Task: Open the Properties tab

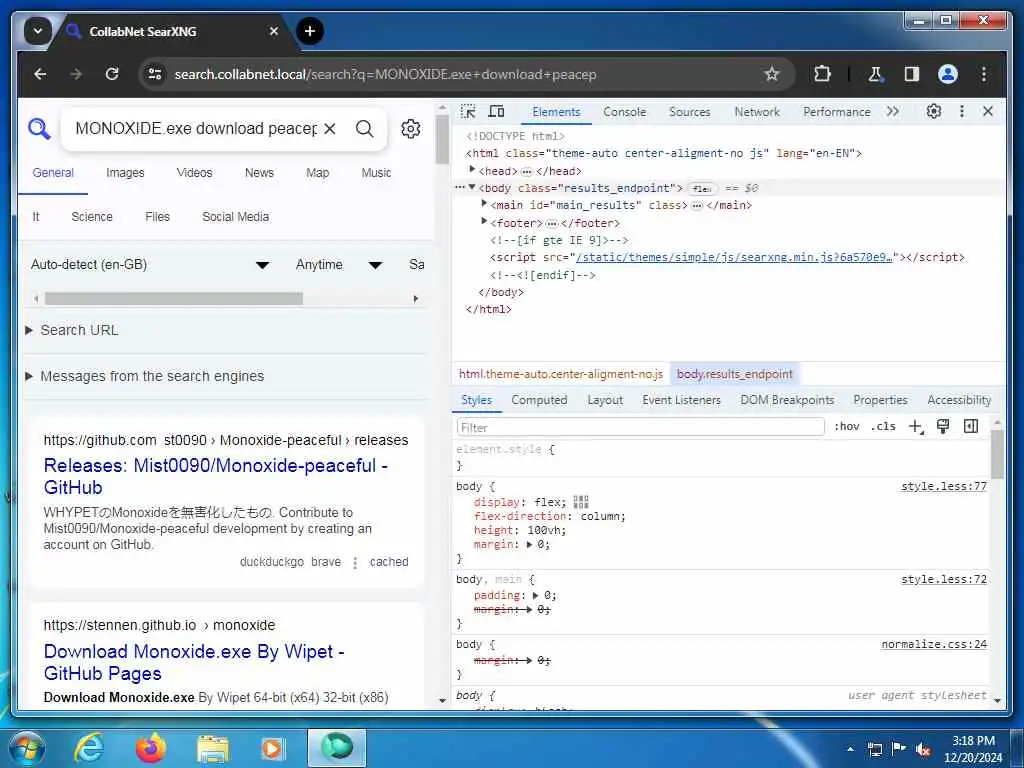Action: pos(880,400)
